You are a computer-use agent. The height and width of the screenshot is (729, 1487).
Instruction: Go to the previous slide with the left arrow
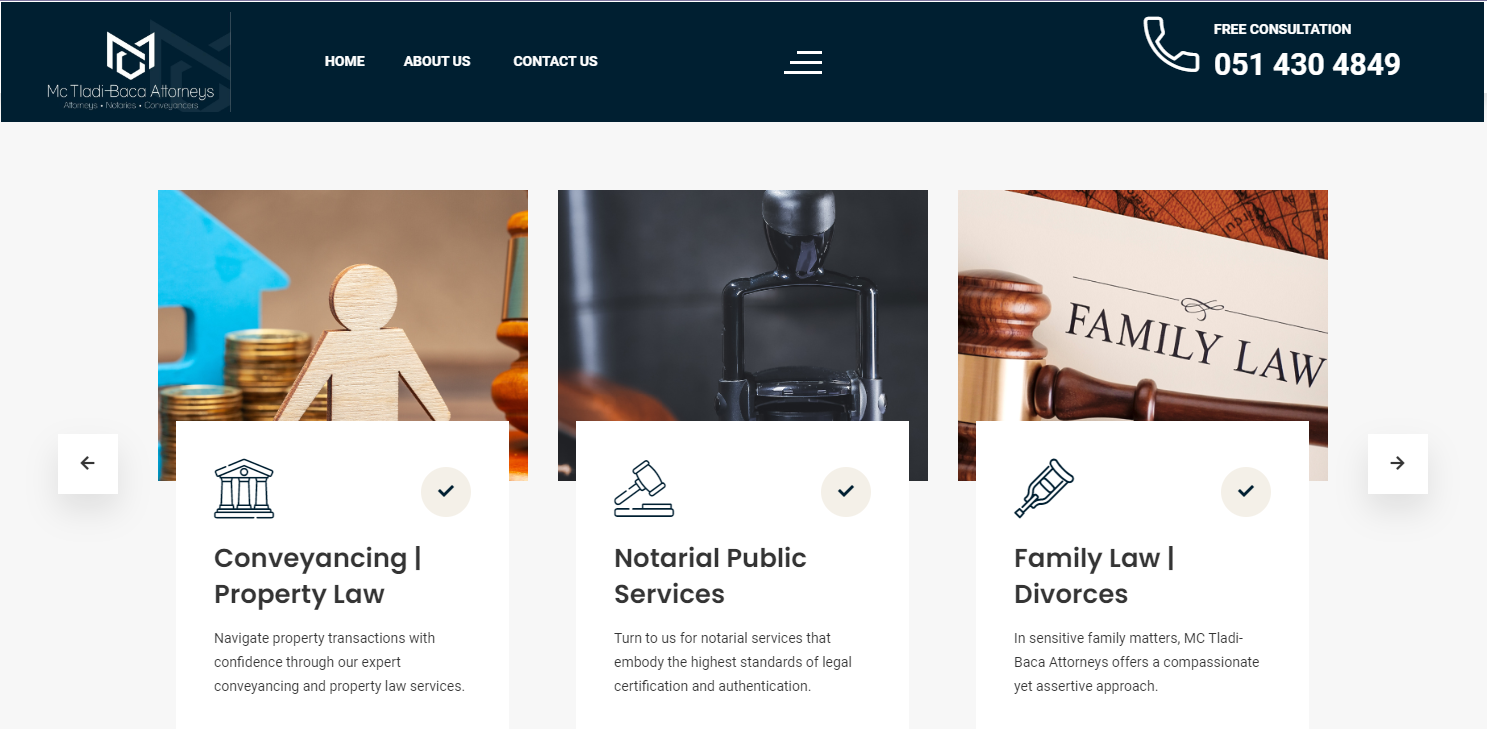[x=88, y=463]
